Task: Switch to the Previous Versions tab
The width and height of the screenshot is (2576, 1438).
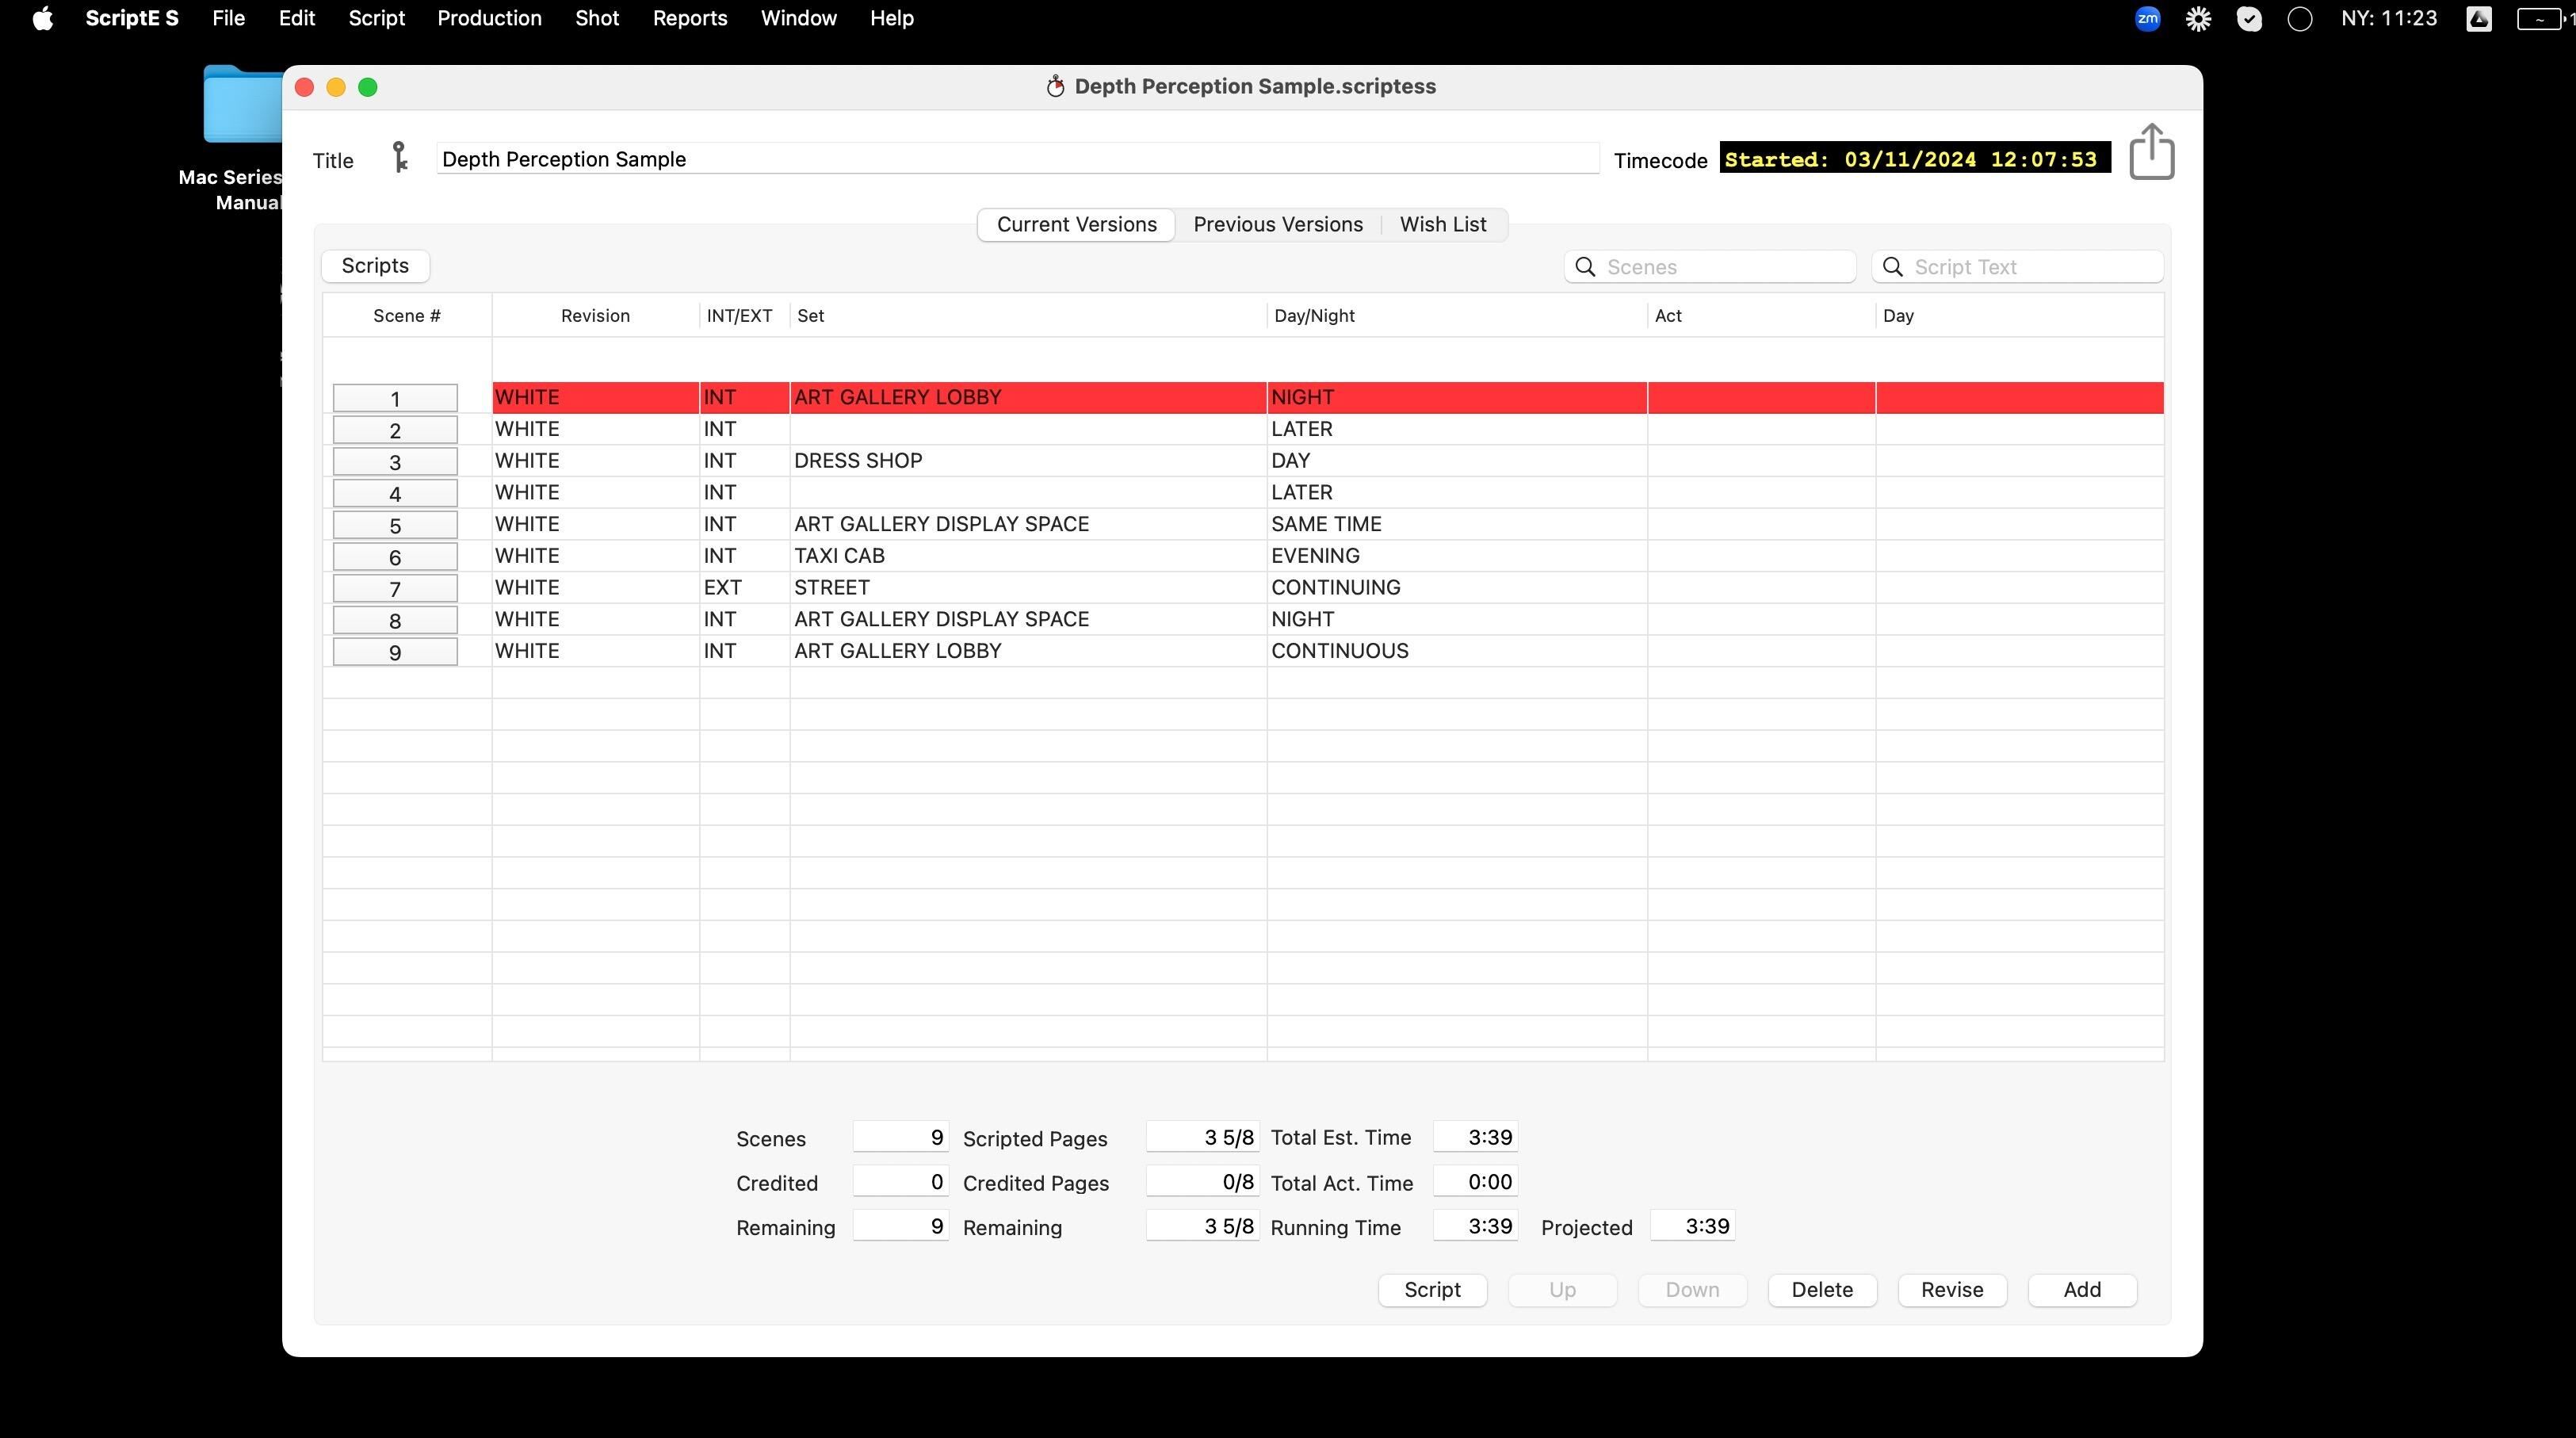Action: click(x=1277, y=224)
